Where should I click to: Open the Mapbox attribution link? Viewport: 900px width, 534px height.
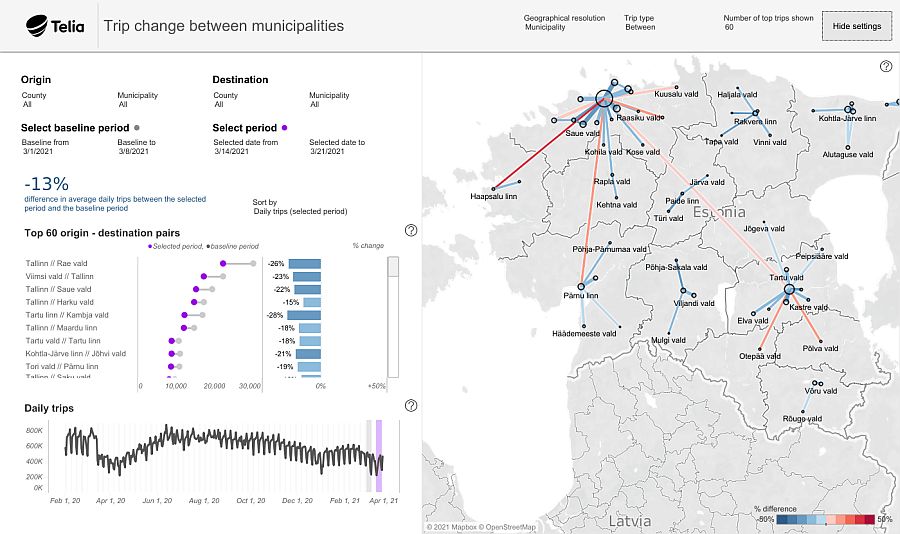[452, 527]
